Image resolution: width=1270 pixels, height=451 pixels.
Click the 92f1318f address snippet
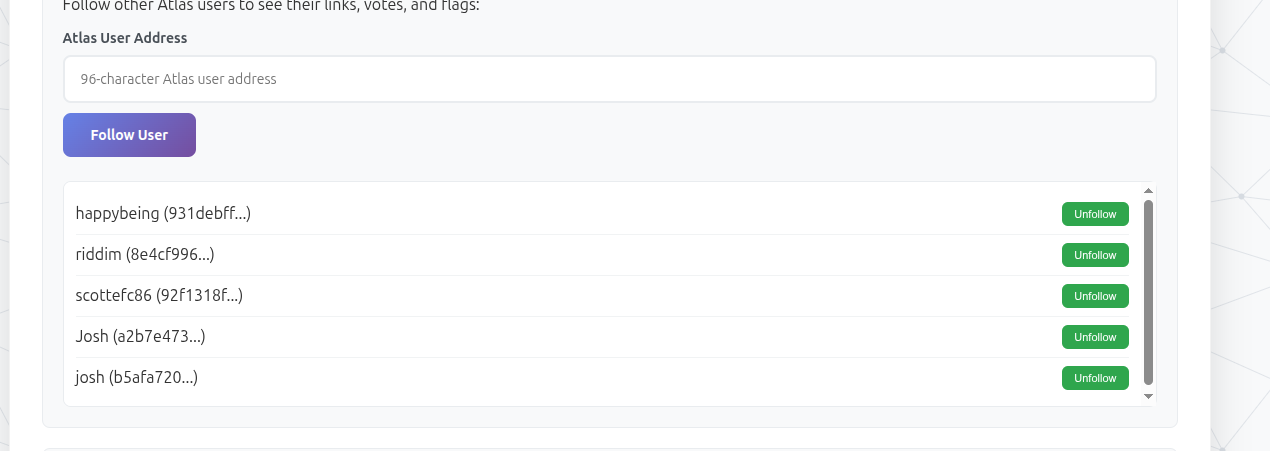[200, 295]
